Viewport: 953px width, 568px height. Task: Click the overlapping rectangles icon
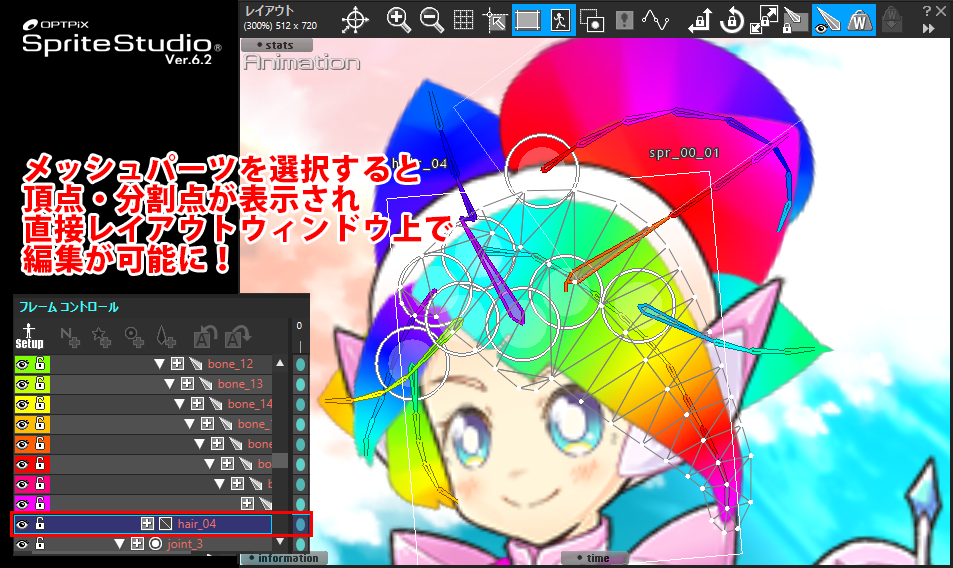coord(591,20)
